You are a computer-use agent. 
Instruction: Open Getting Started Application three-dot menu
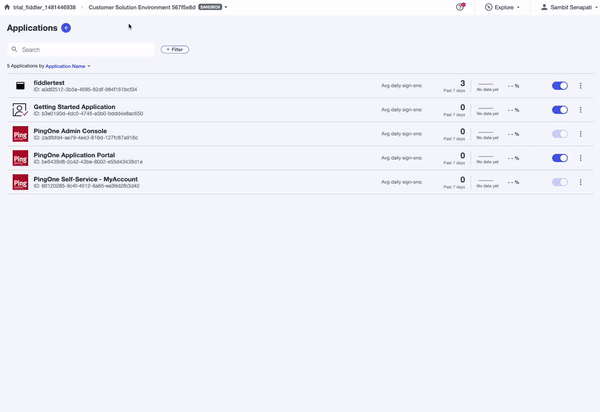coord(580,110)
